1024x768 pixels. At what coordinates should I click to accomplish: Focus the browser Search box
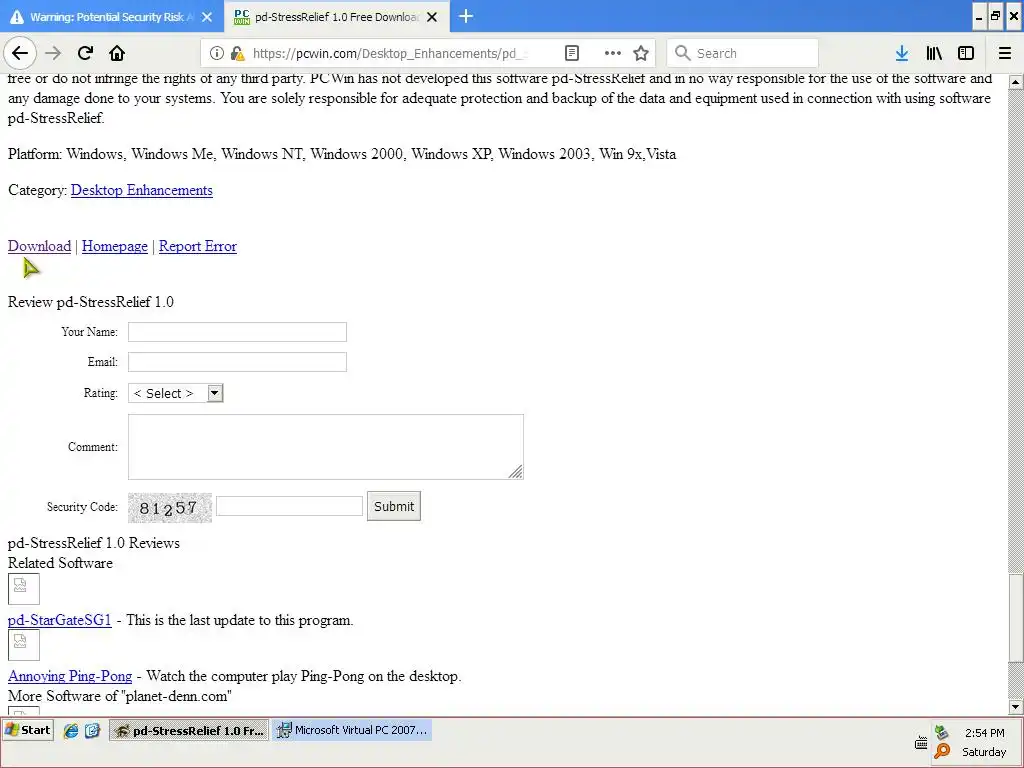point(743,53)
